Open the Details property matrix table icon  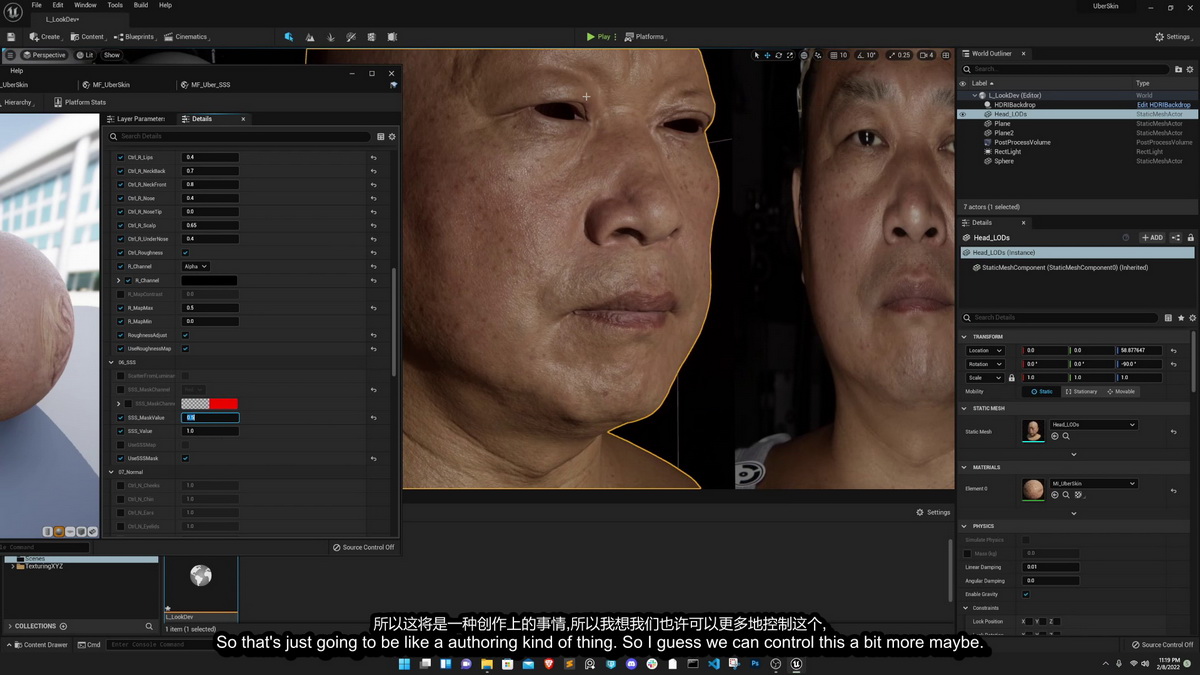coord(1168,318)
